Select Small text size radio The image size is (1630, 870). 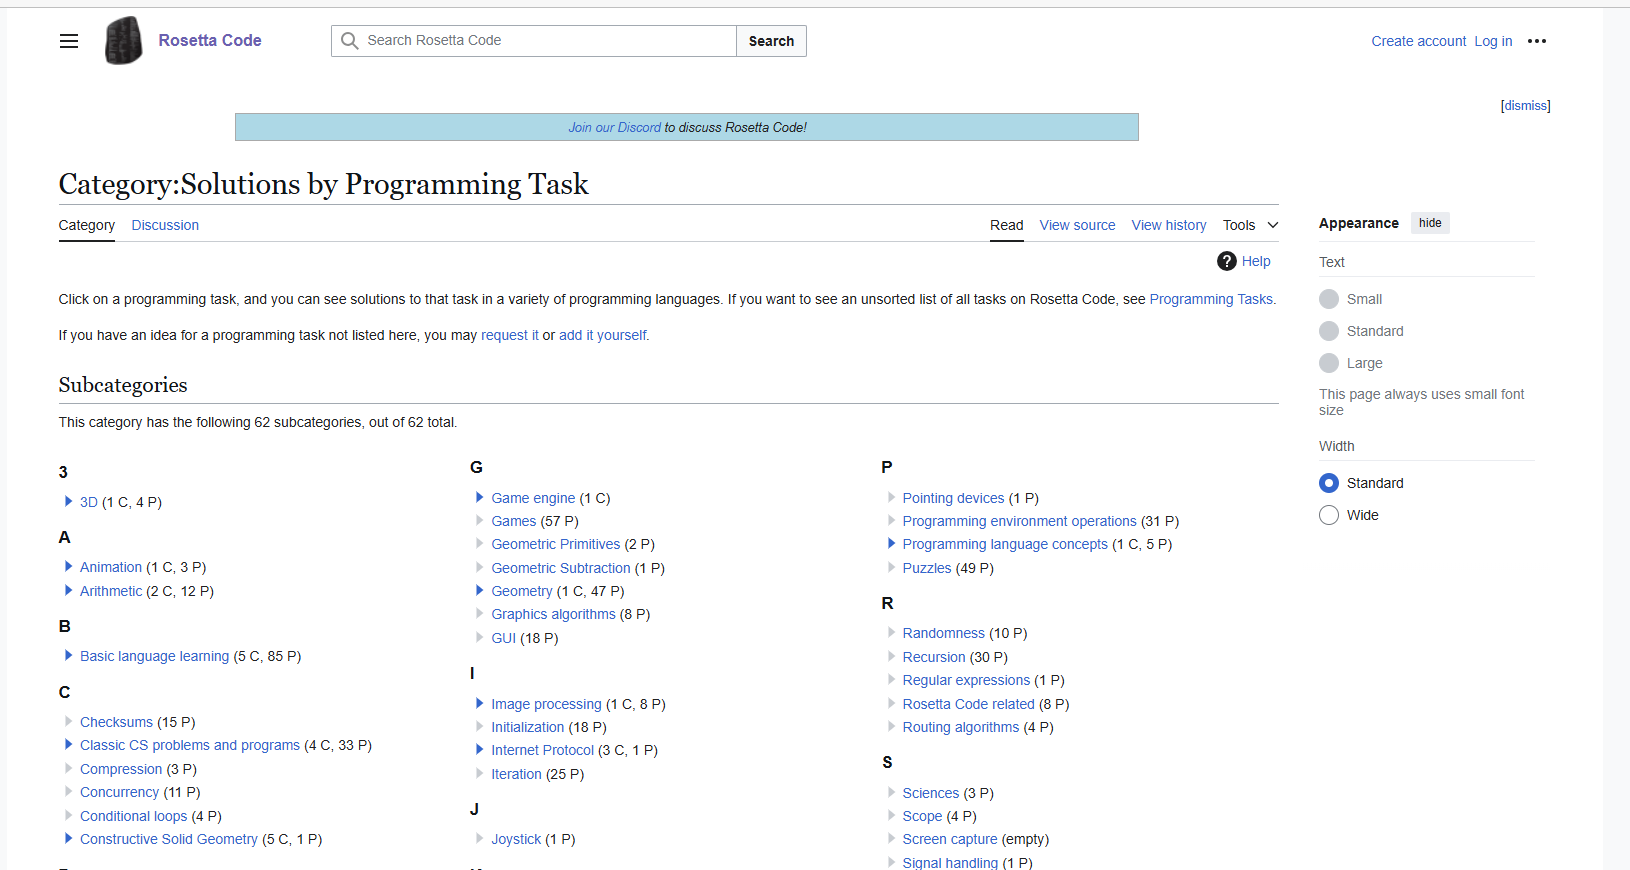(1329, 299)
